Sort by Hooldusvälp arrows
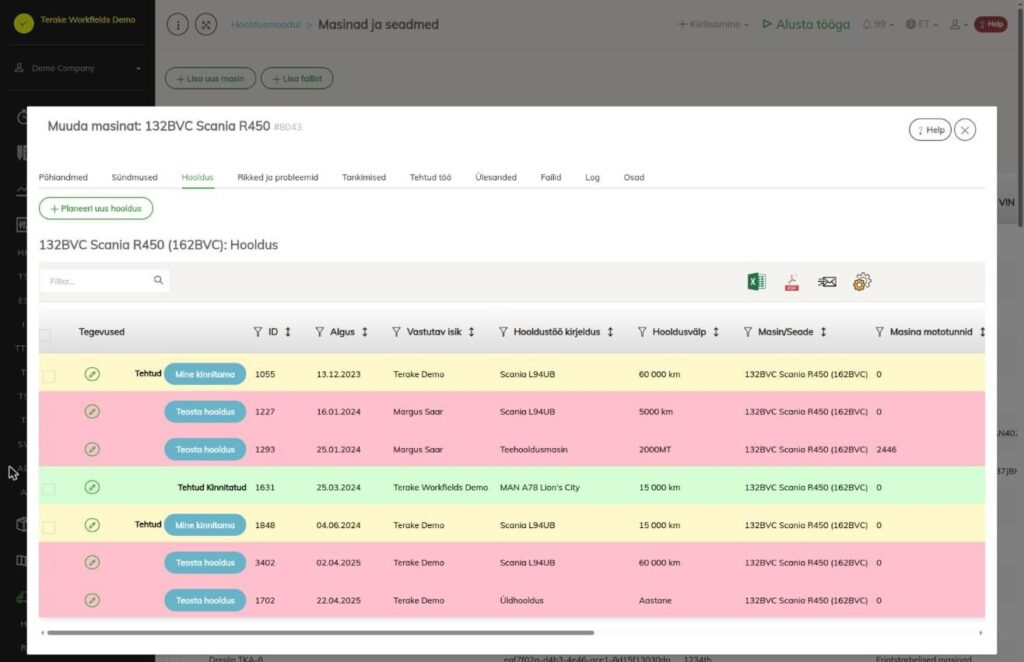 click(x=716, y=332)
